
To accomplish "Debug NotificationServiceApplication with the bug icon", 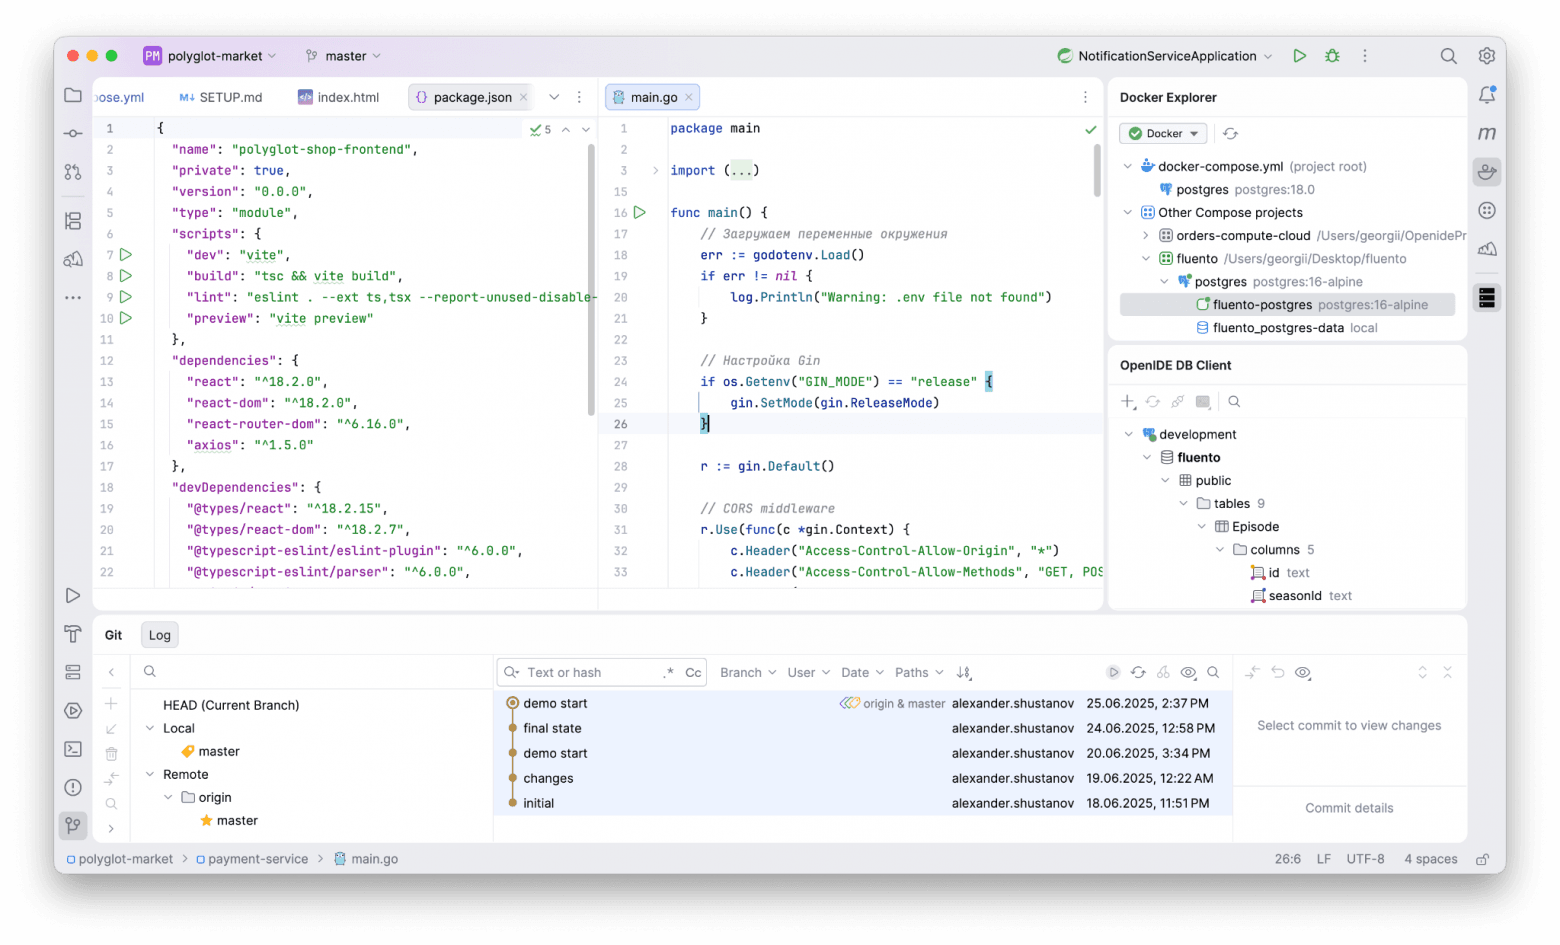I will [1332, 56].
